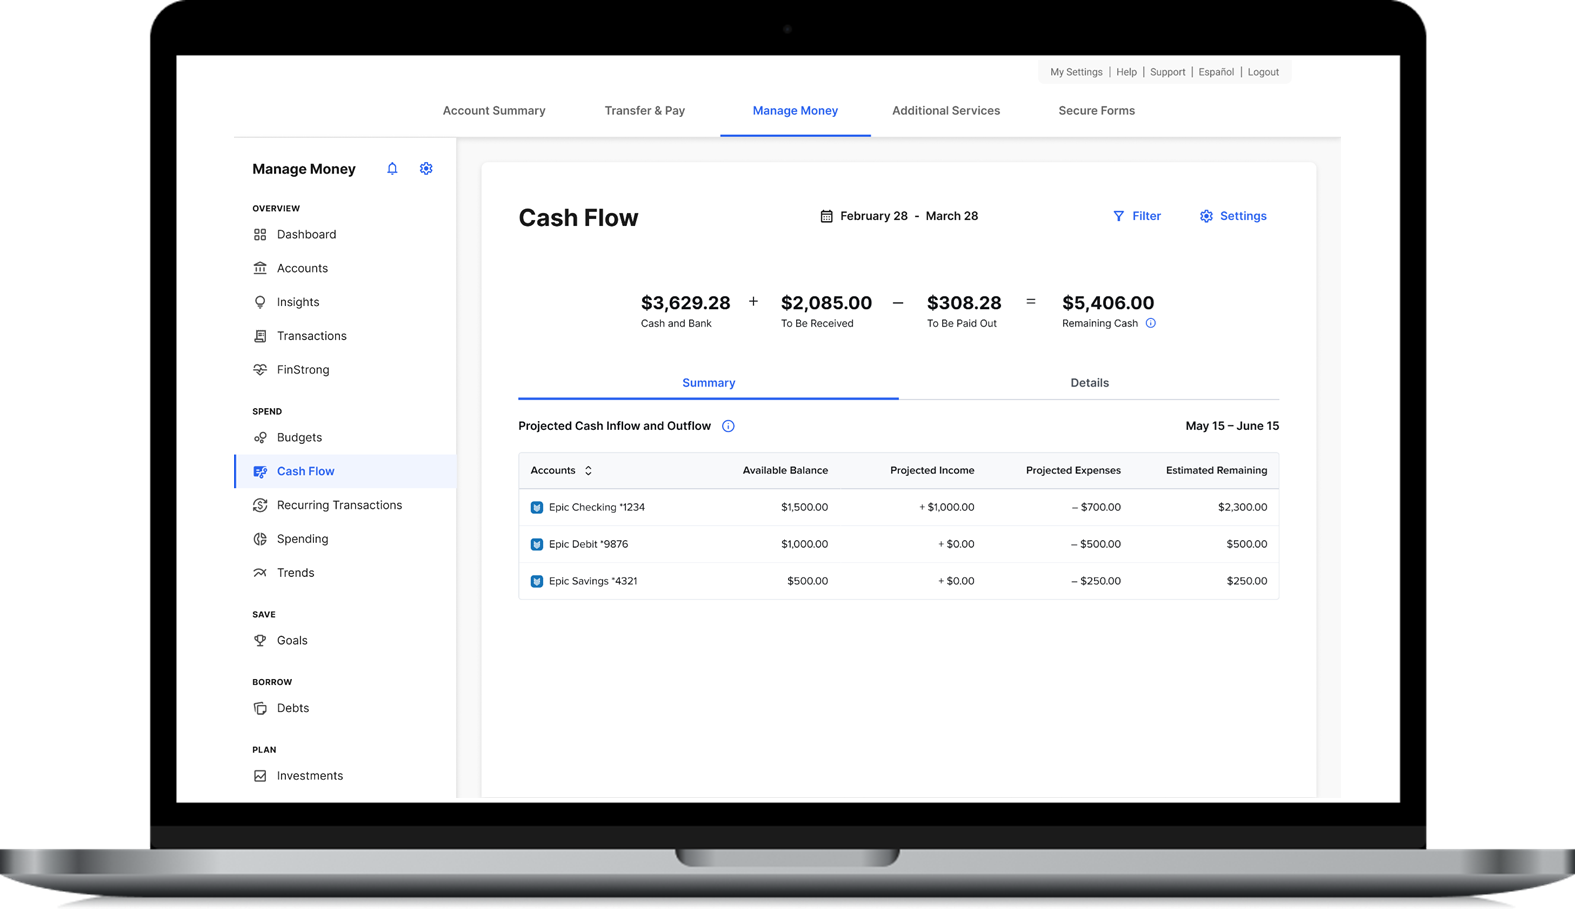Click the Cash Flow sidebar icon
This screenshot has width=1575, height=909.
[x=260, y=471]
